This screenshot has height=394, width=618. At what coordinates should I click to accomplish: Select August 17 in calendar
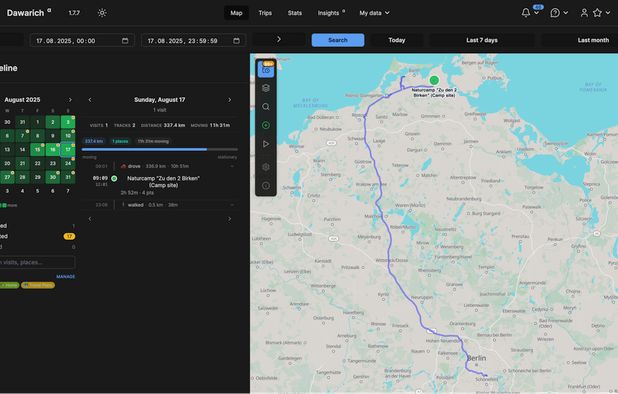(68, 149)
